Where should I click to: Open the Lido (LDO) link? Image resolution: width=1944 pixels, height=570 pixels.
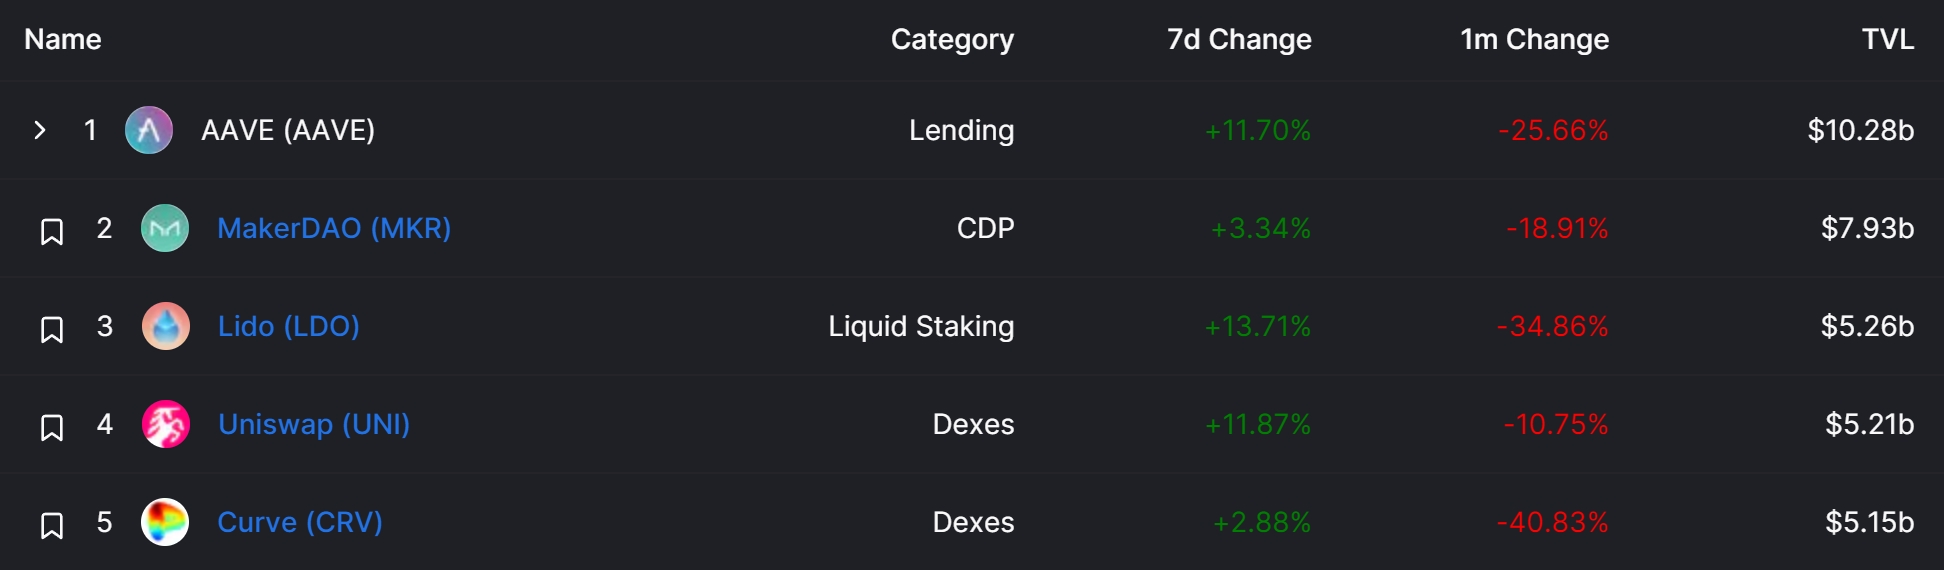(289, 326)
